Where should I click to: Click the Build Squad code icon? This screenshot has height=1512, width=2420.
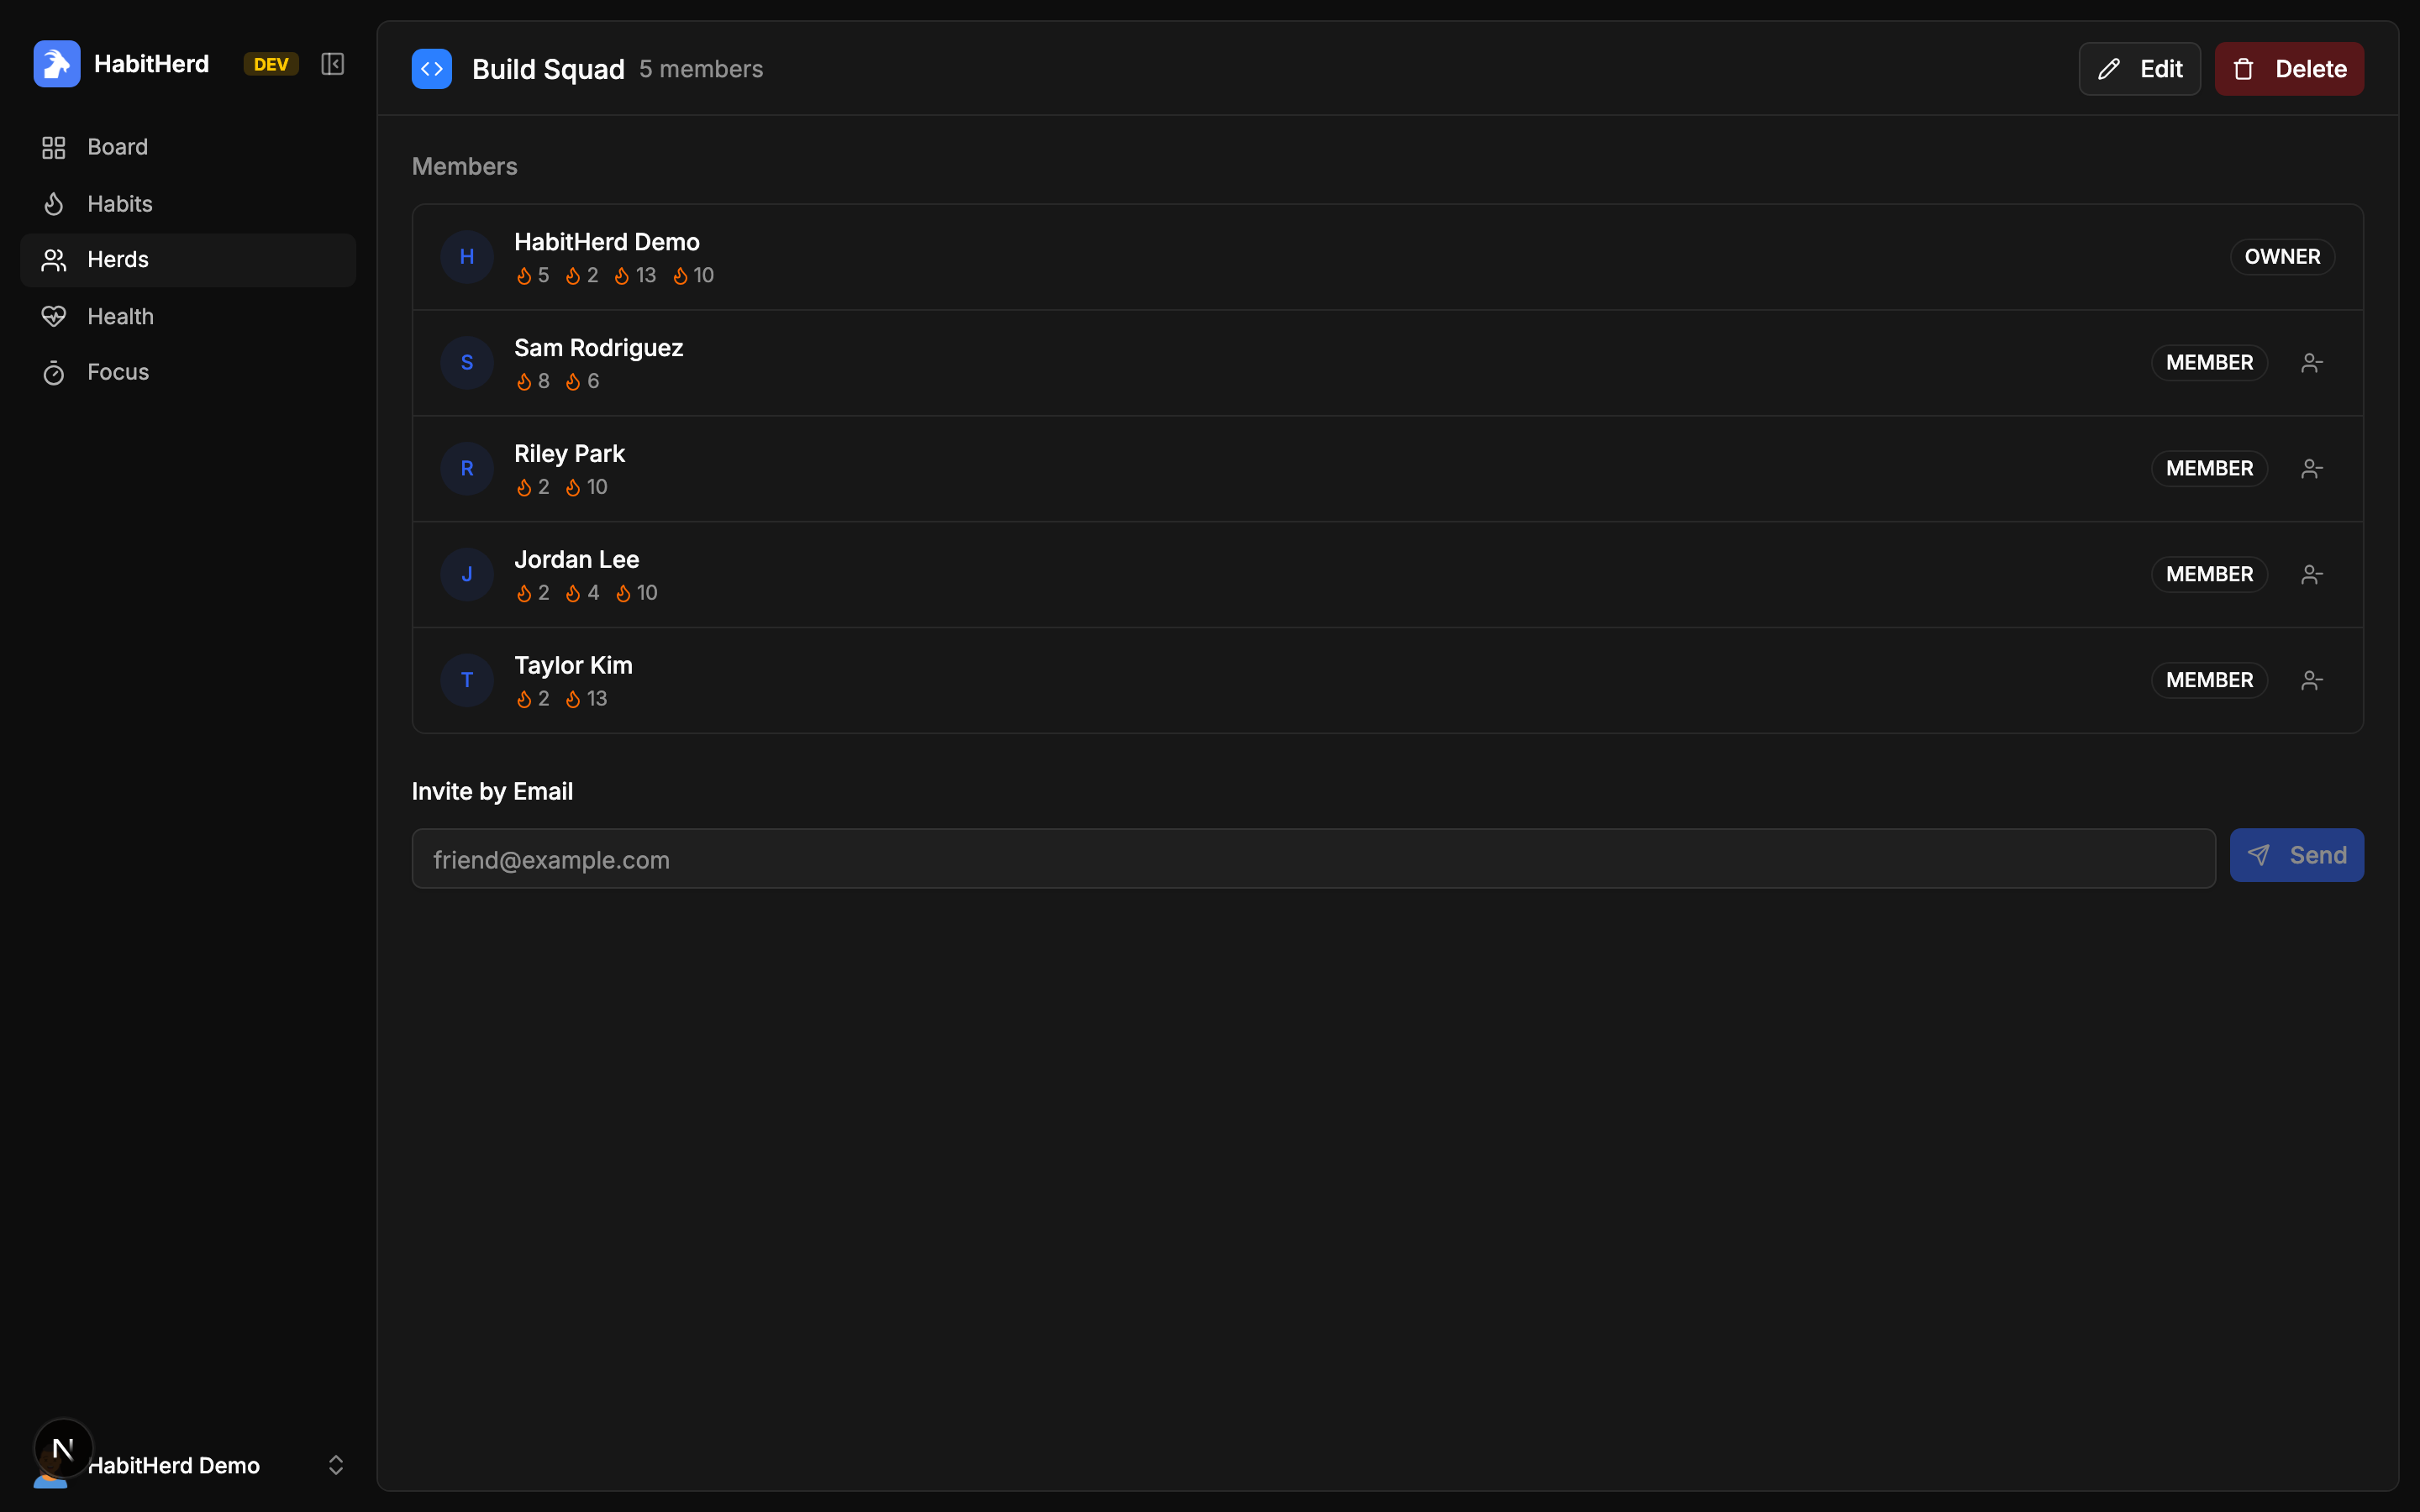pos(432,69)
